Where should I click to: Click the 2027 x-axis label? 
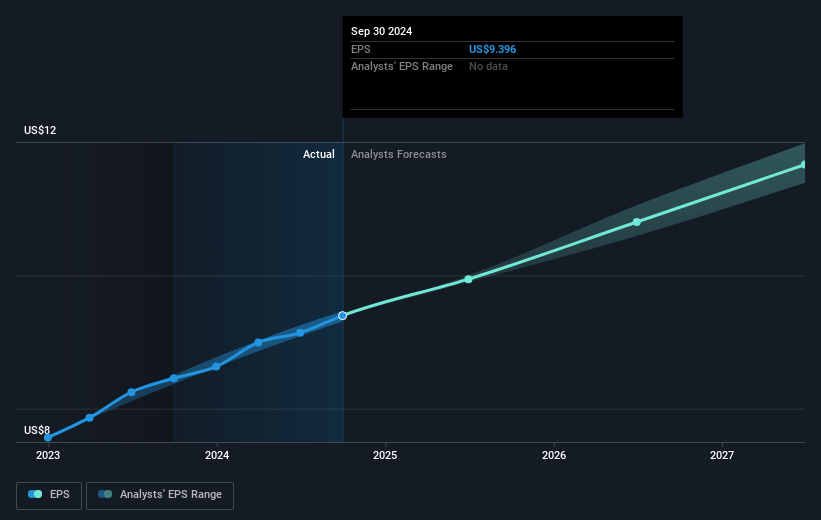point(722,455)
